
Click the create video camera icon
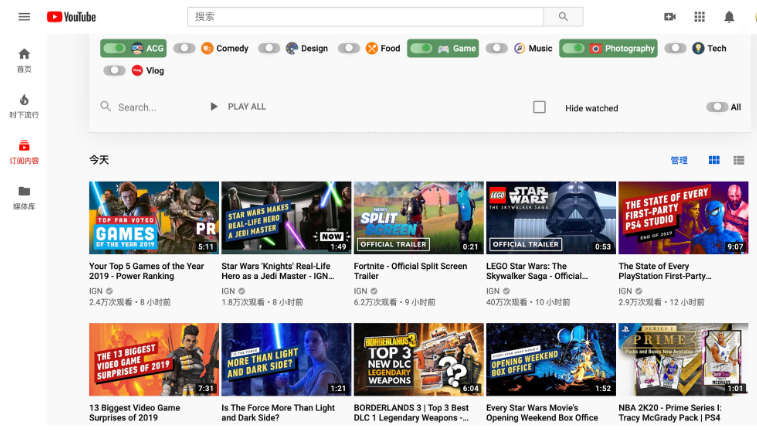[x=670, y=17]
